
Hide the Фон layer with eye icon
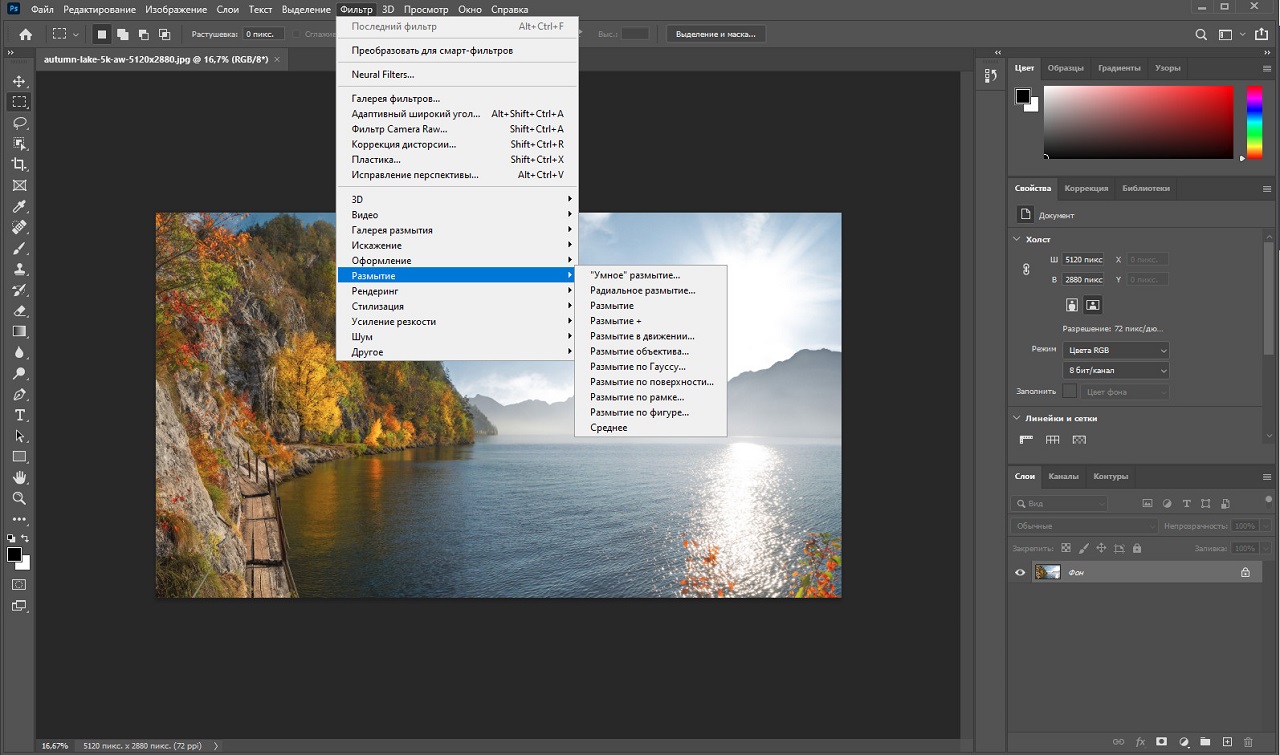(x=1020, y=572)
